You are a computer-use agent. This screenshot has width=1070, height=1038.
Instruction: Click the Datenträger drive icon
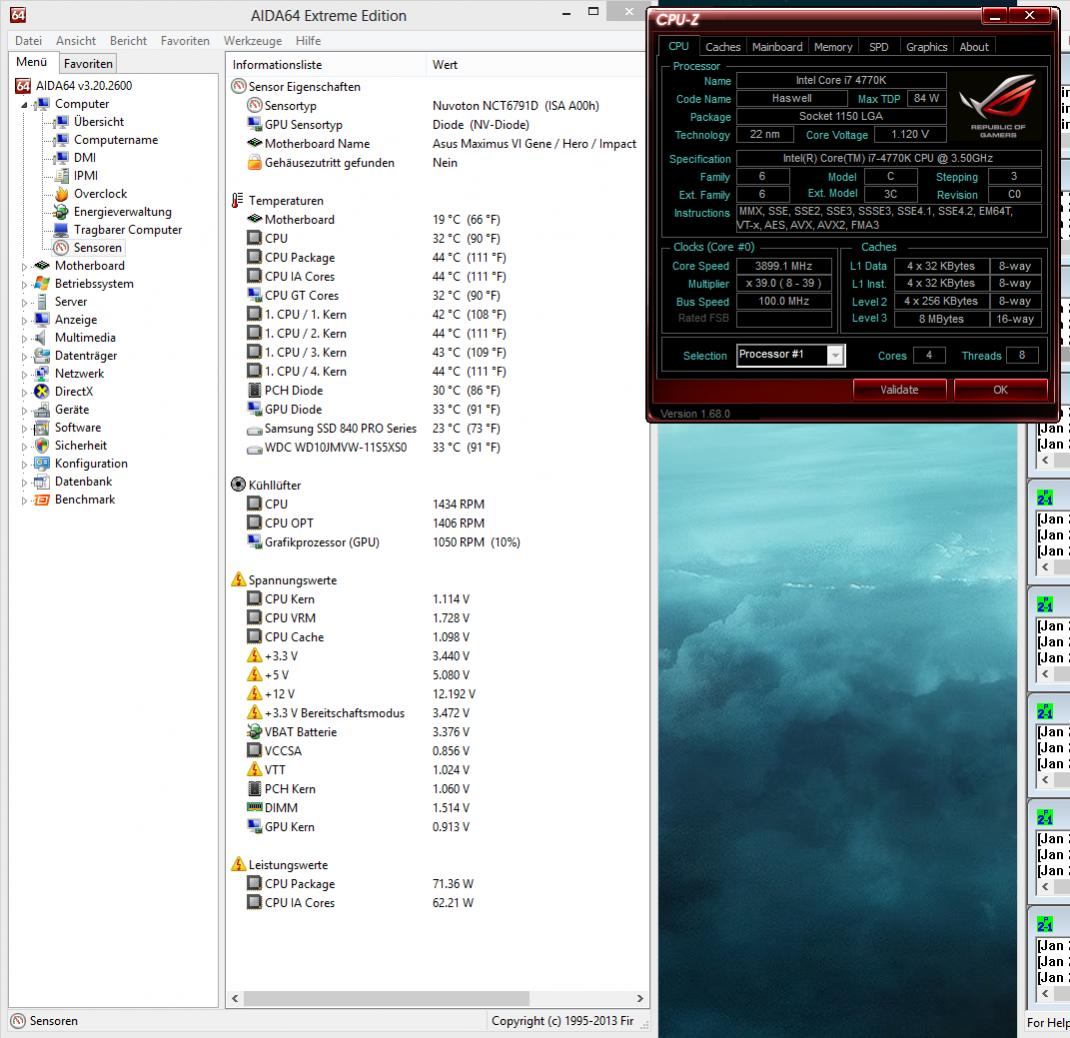pyautogui.click(x=42, y=356)
